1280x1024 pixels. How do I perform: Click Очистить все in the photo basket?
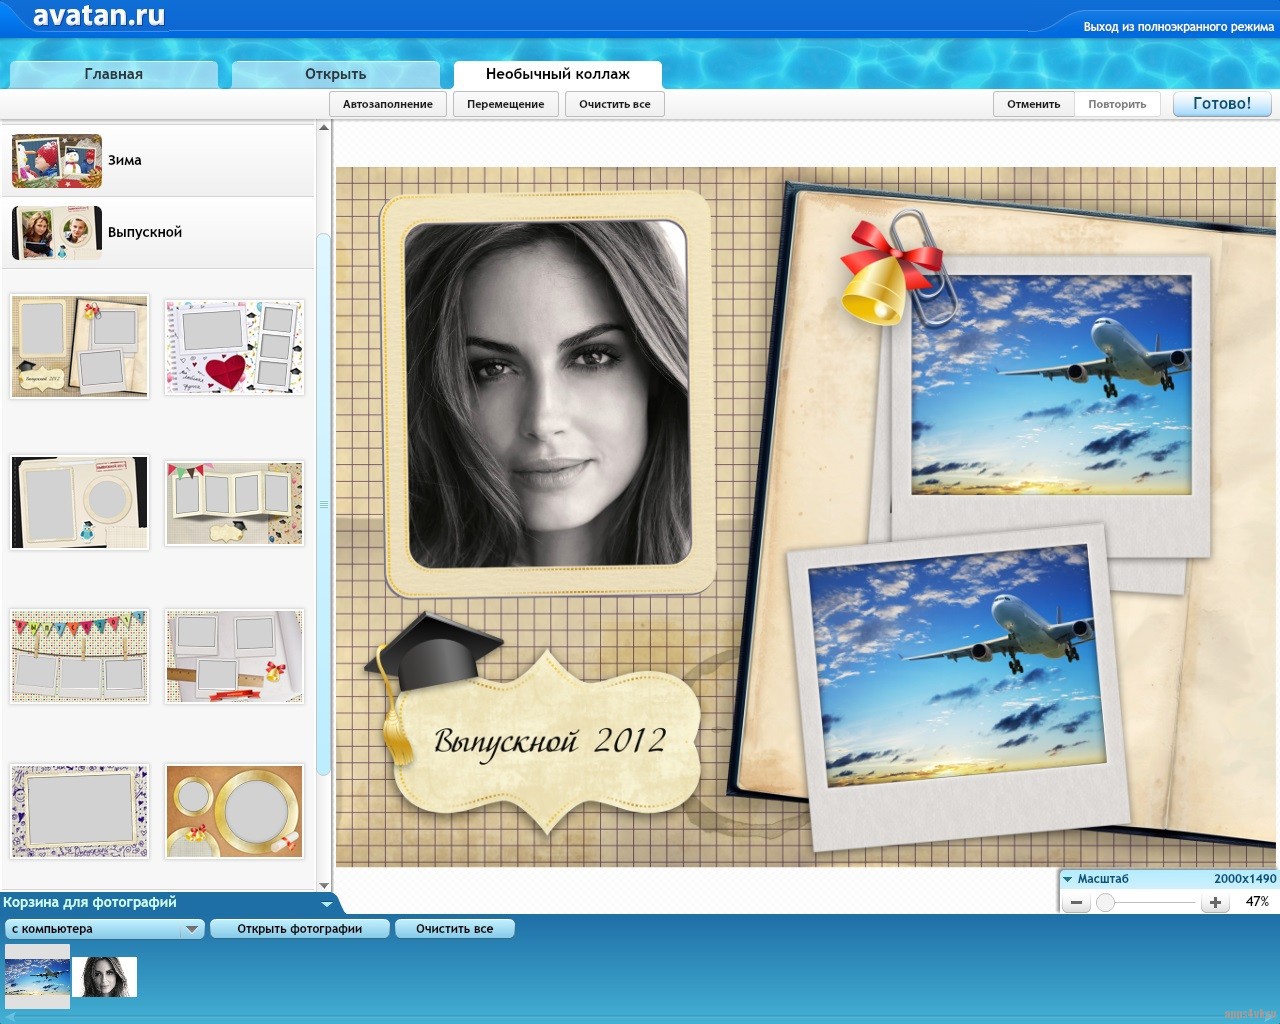coord(455,929)
